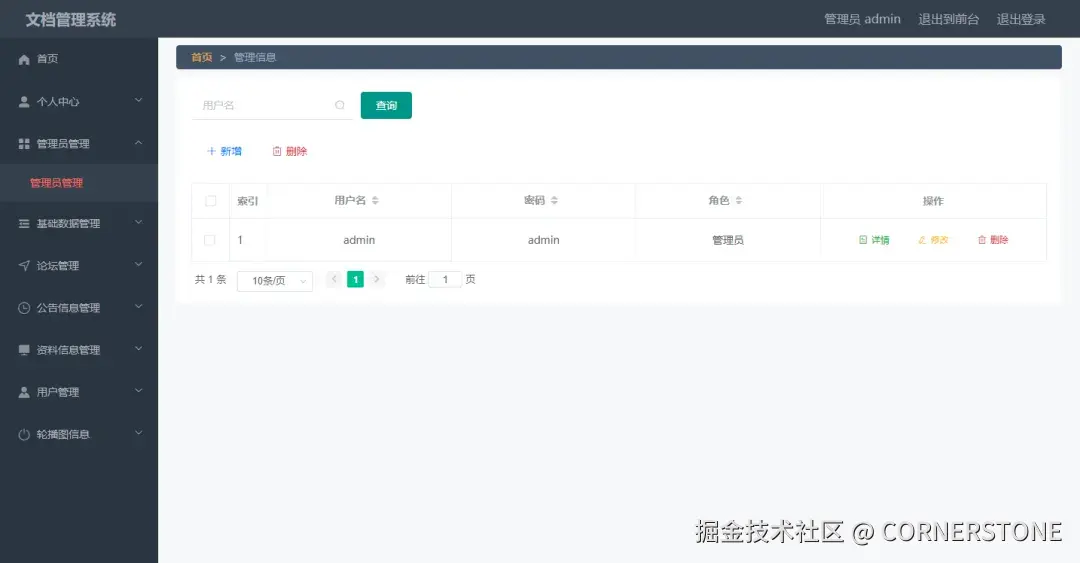Sort by 用户名 column arrows
Viewport: 1080px width, 563px height.
375,201
